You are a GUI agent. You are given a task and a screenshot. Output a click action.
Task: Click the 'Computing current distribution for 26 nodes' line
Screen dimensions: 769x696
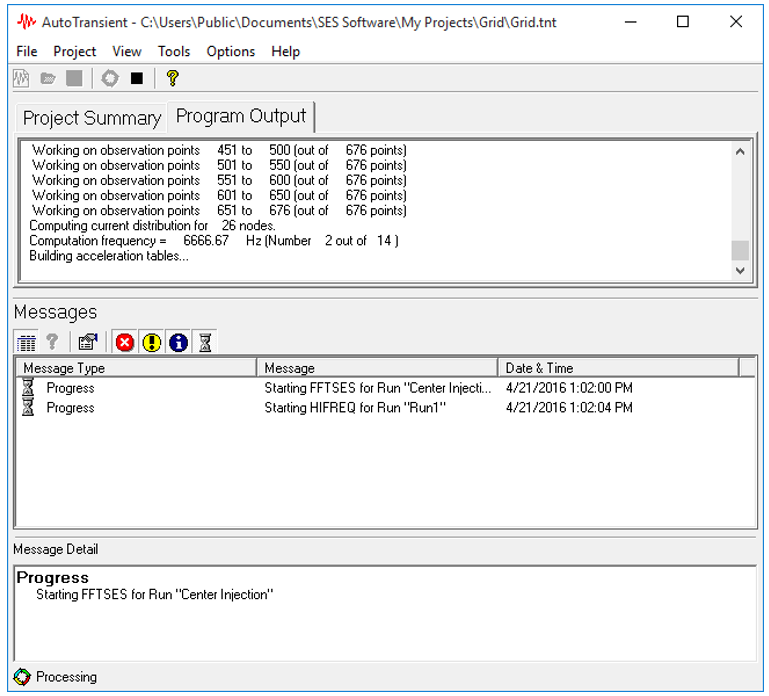[x=152, y=226]
